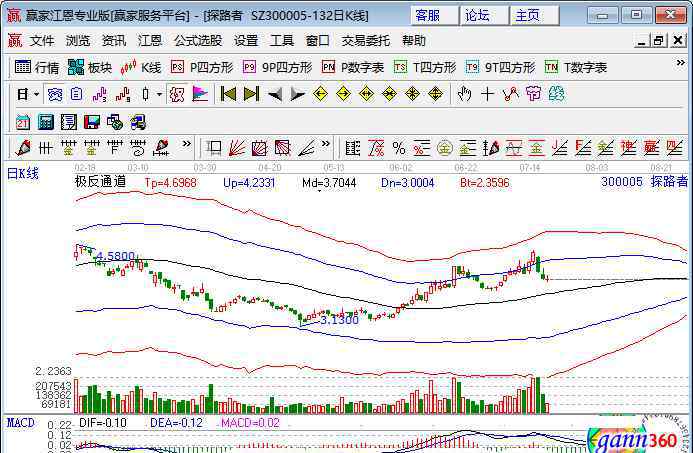
Task: Click the percent sign tool icon
Action: [399, 148]
